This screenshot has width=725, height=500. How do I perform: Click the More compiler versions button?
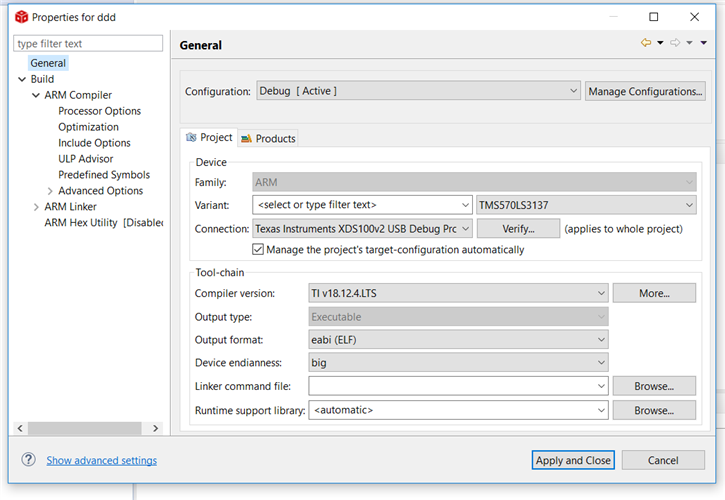(654, 293)
